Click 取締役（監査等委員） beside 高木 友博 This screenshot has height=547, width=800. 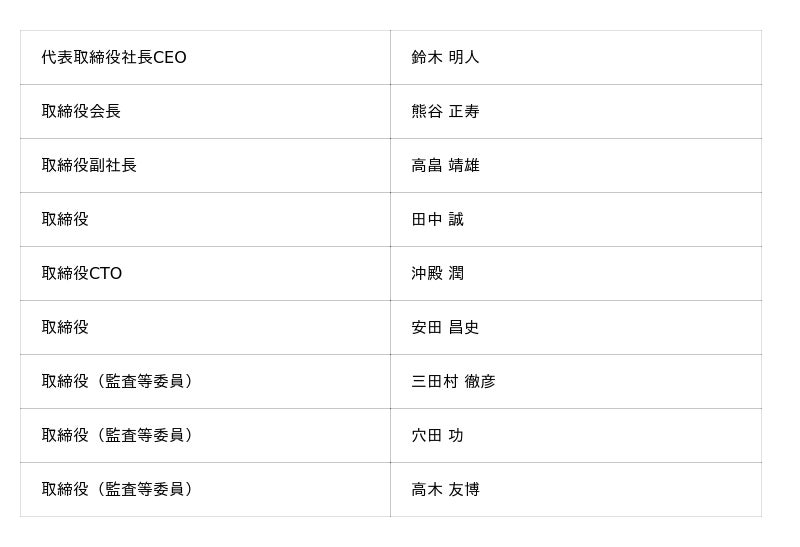(120, 490)
